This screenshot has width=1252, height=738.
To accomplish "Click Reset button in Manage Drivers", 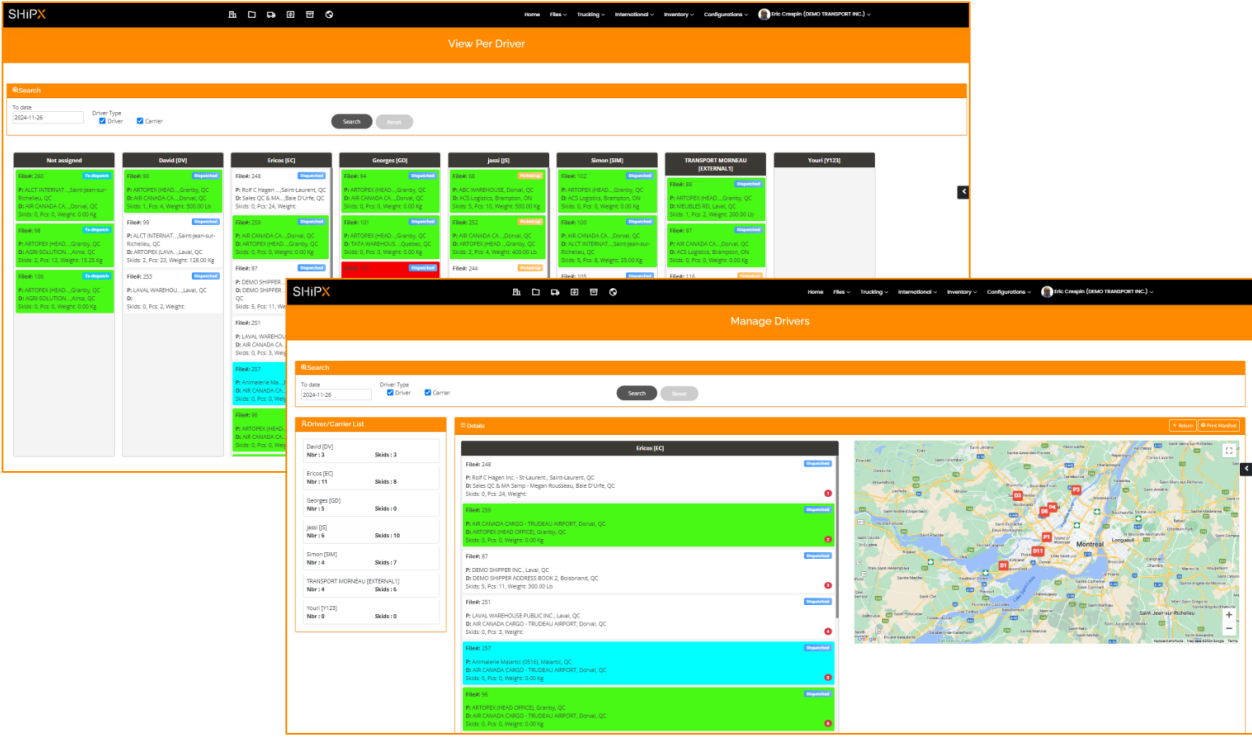I will click(x=679, y=393).
